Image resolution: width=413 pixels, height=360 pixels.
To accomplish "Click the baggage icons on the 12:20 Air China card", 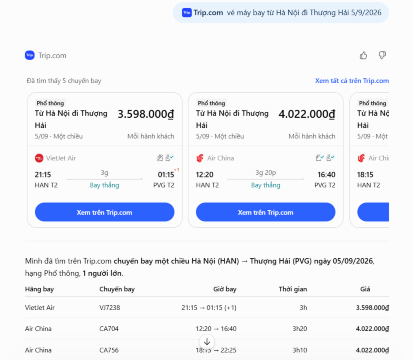I will coord(325,158).
